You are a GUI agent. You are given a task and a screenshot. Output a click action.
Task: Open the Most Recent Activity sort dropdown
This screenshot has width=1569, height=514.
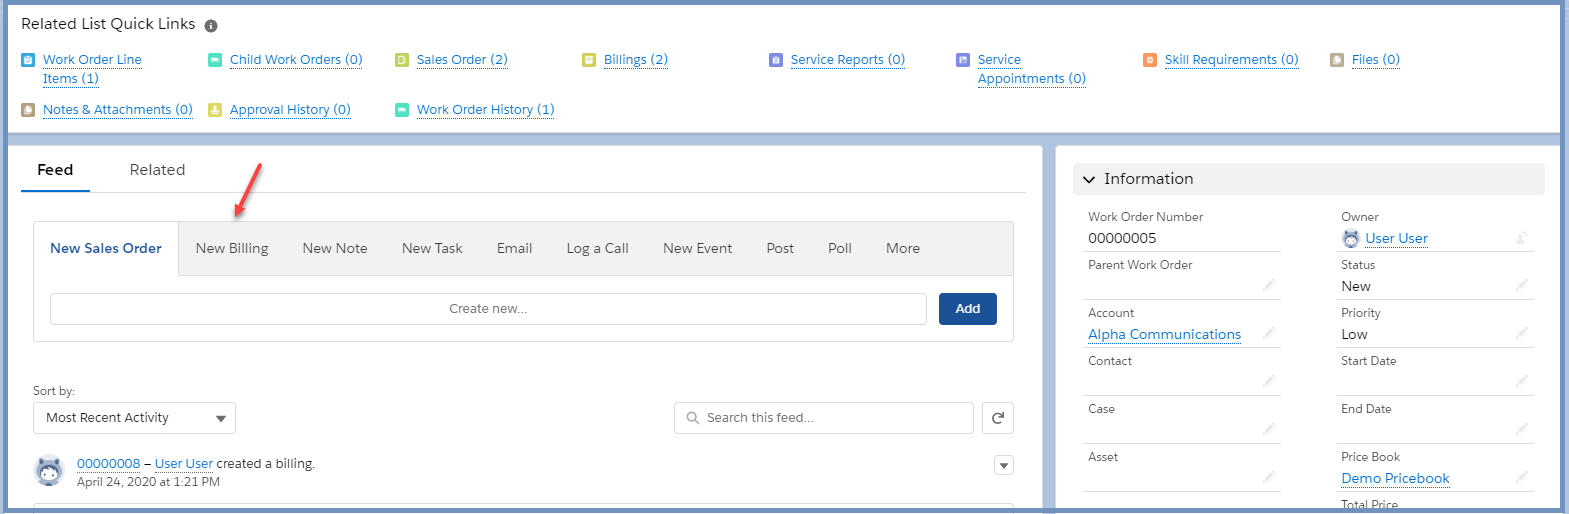coord(134,418)
